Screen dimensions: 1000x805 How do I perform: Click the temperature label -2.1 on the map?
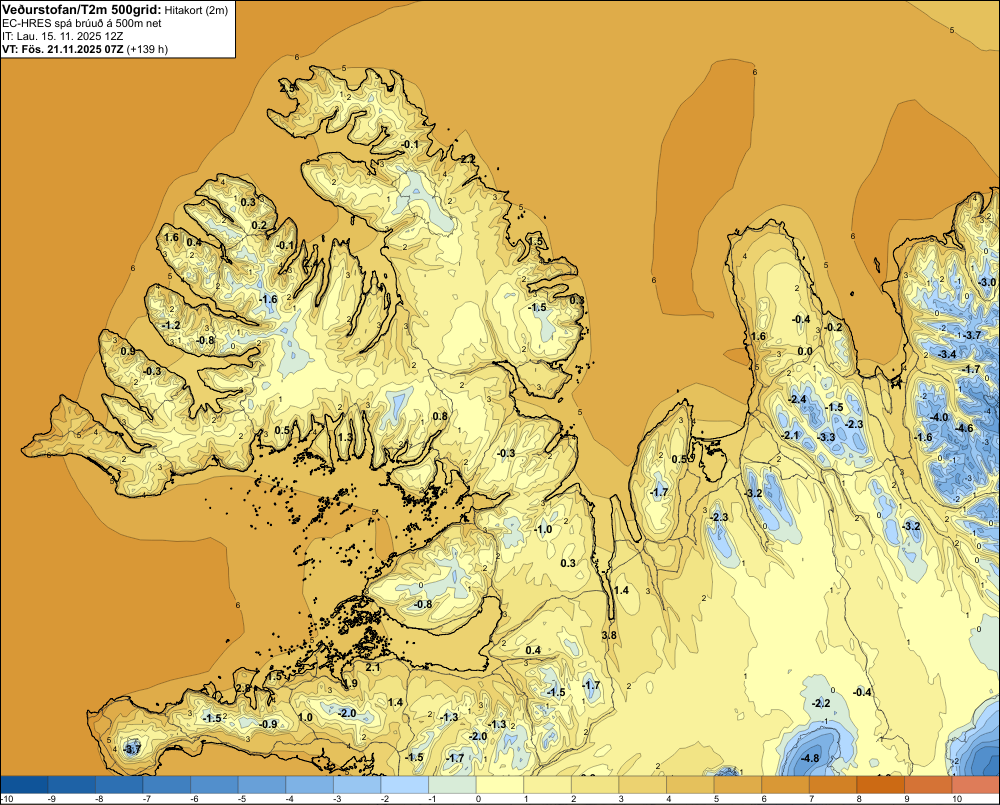coord(790,435)
